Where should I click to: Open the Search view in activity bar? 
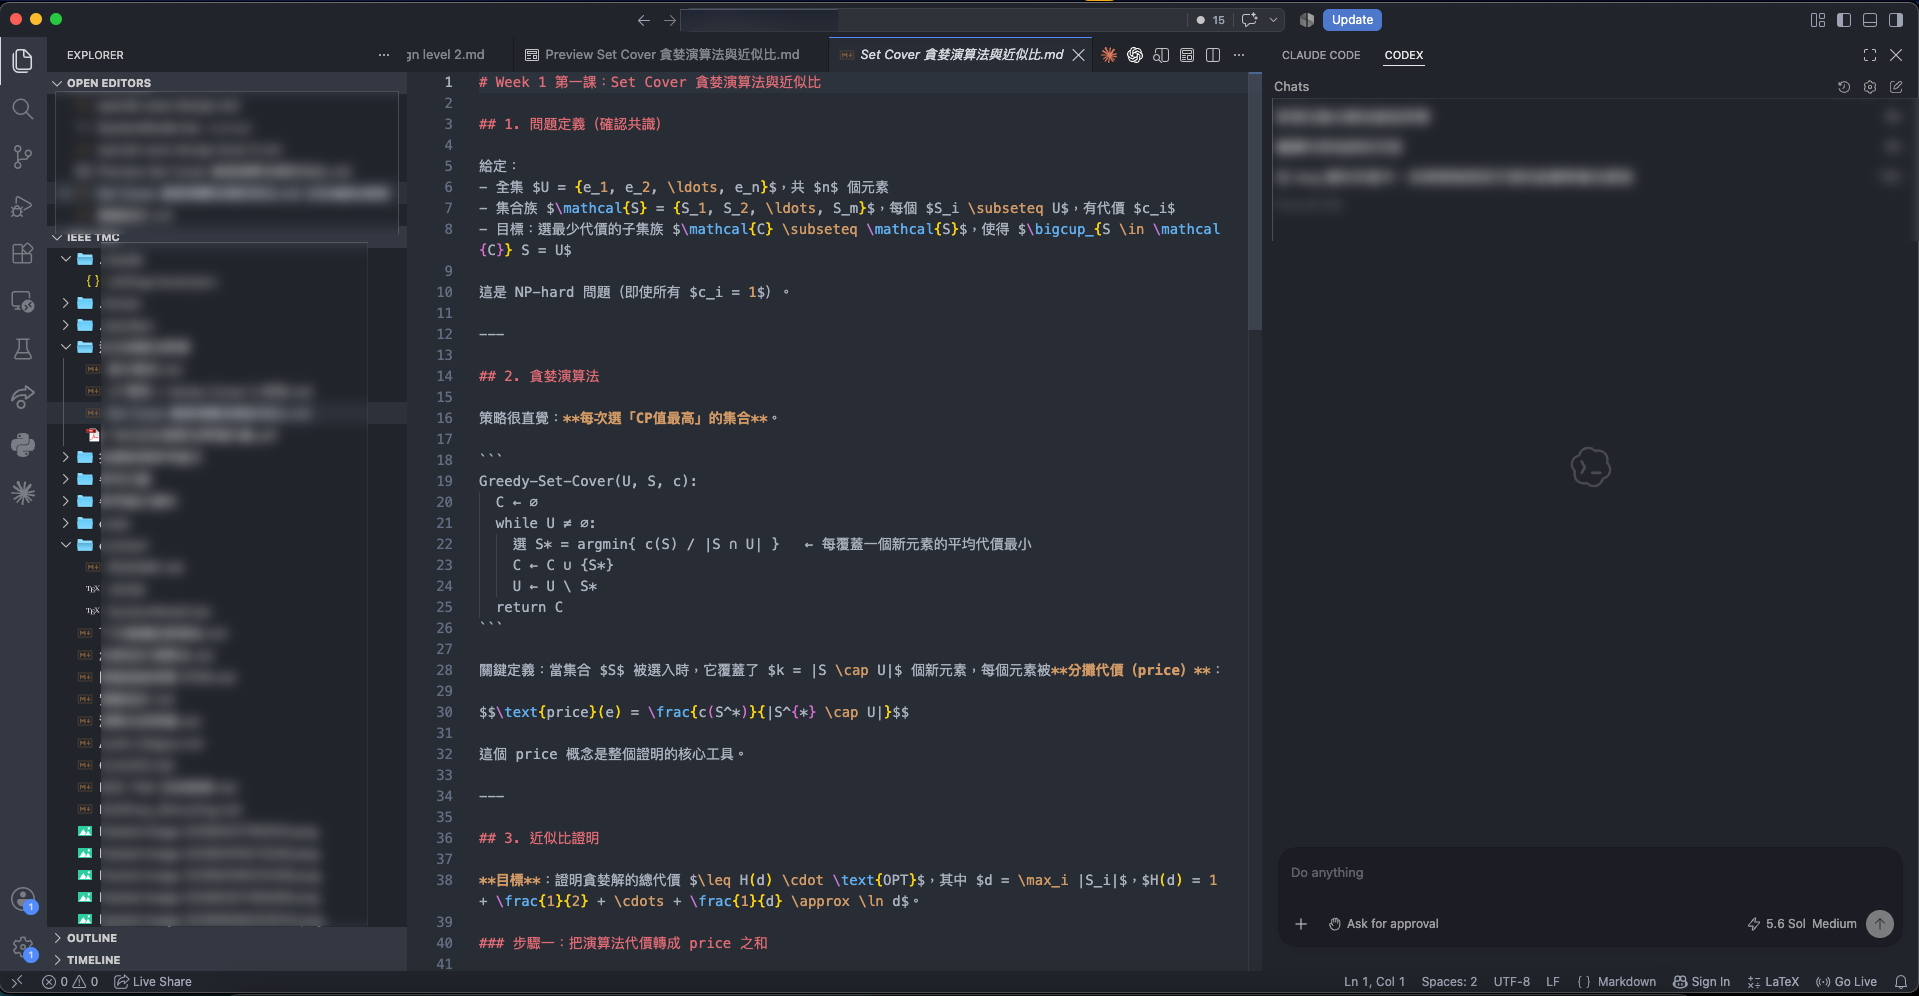coord(22,108)
